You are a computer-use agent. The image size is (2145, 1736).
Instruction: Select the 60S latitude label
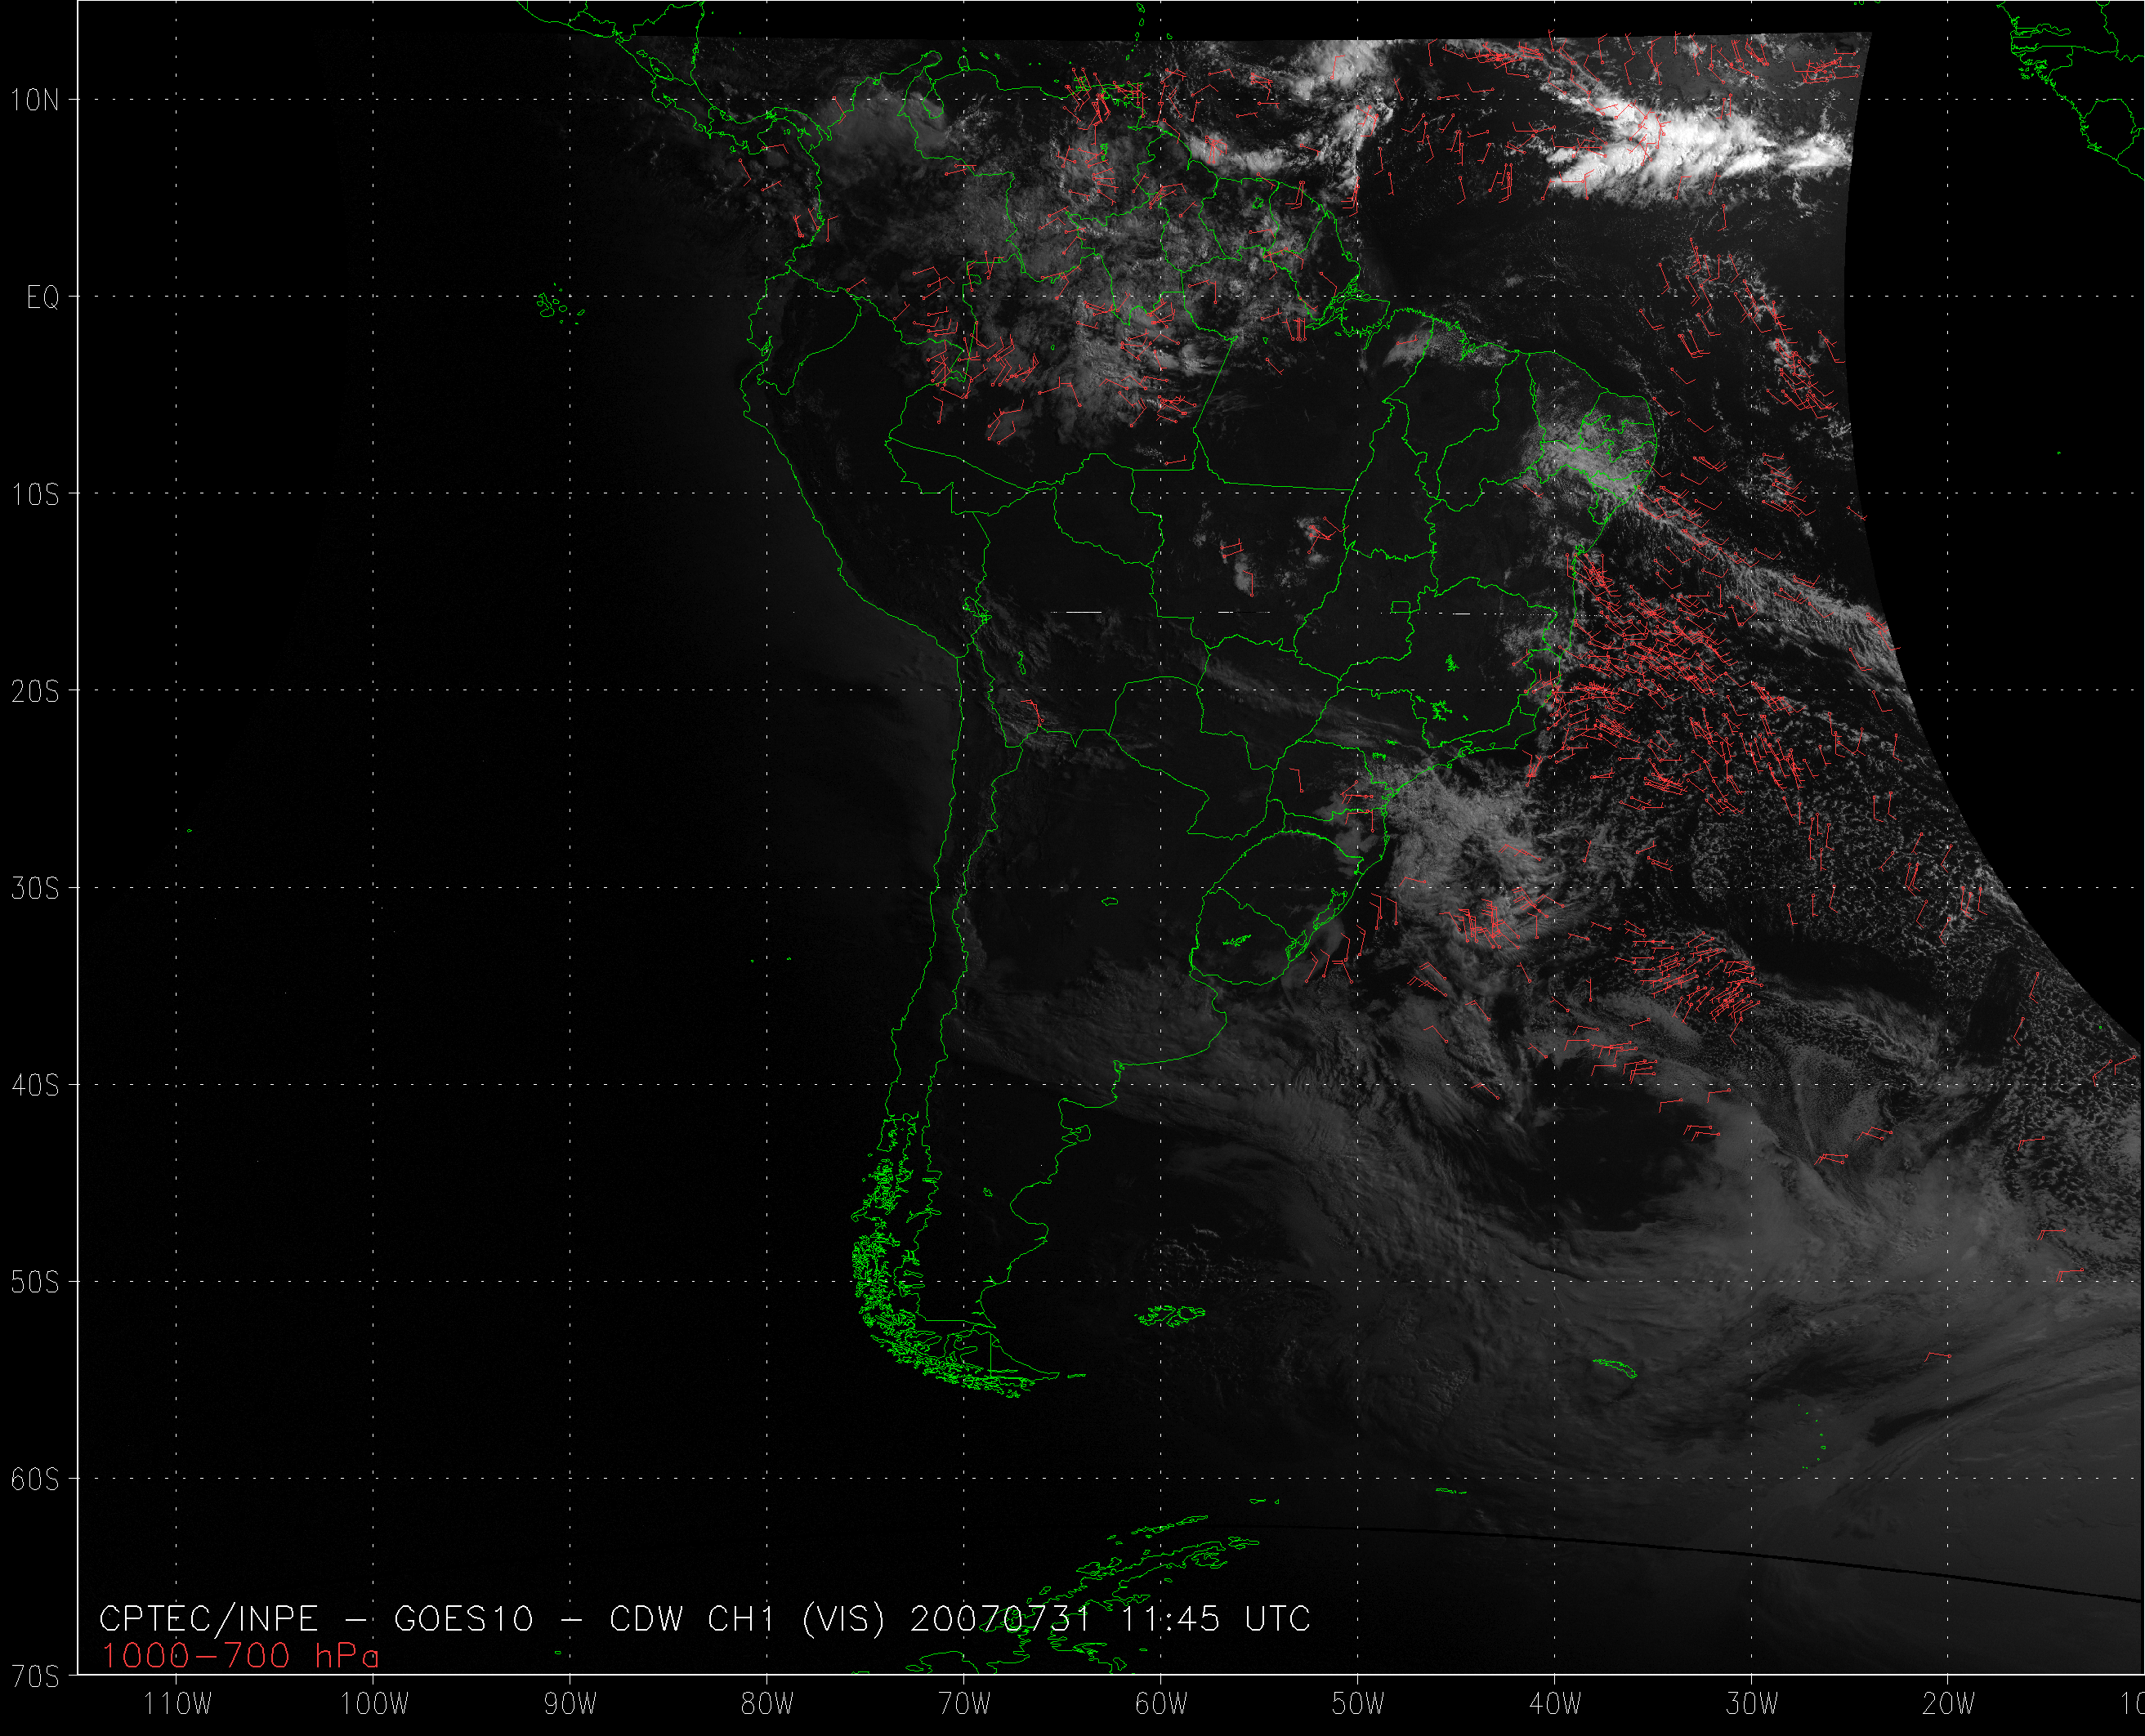coord(35,1479)
